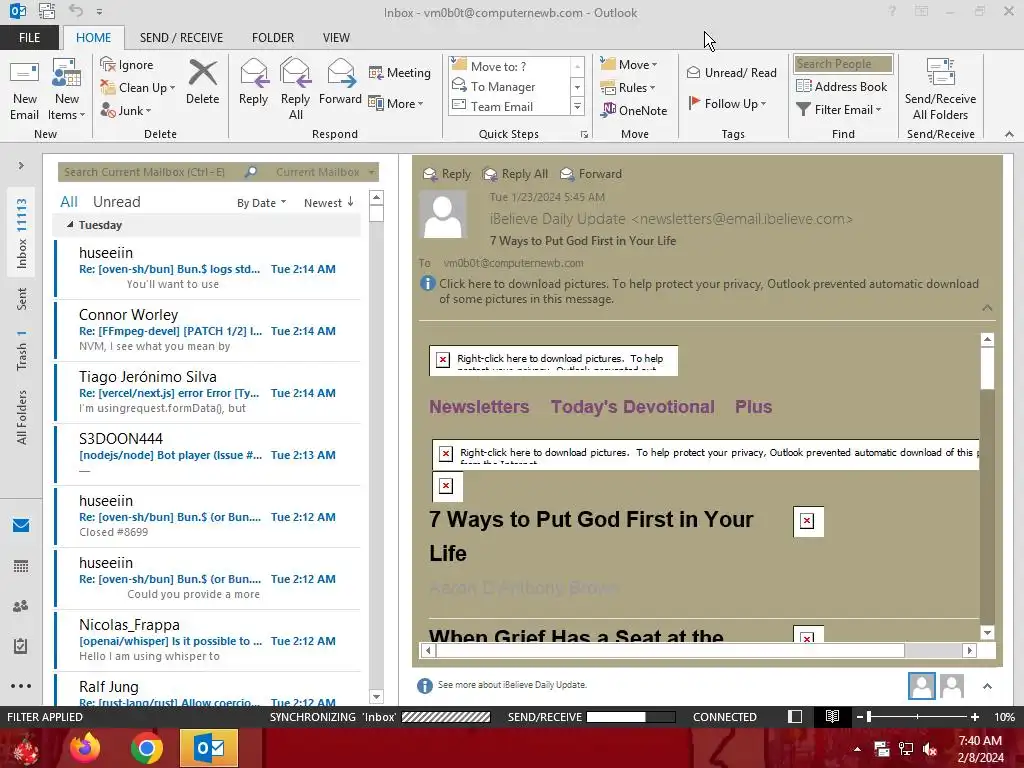
Task: Adjust the zoom slider
Action: pos(917,716)
